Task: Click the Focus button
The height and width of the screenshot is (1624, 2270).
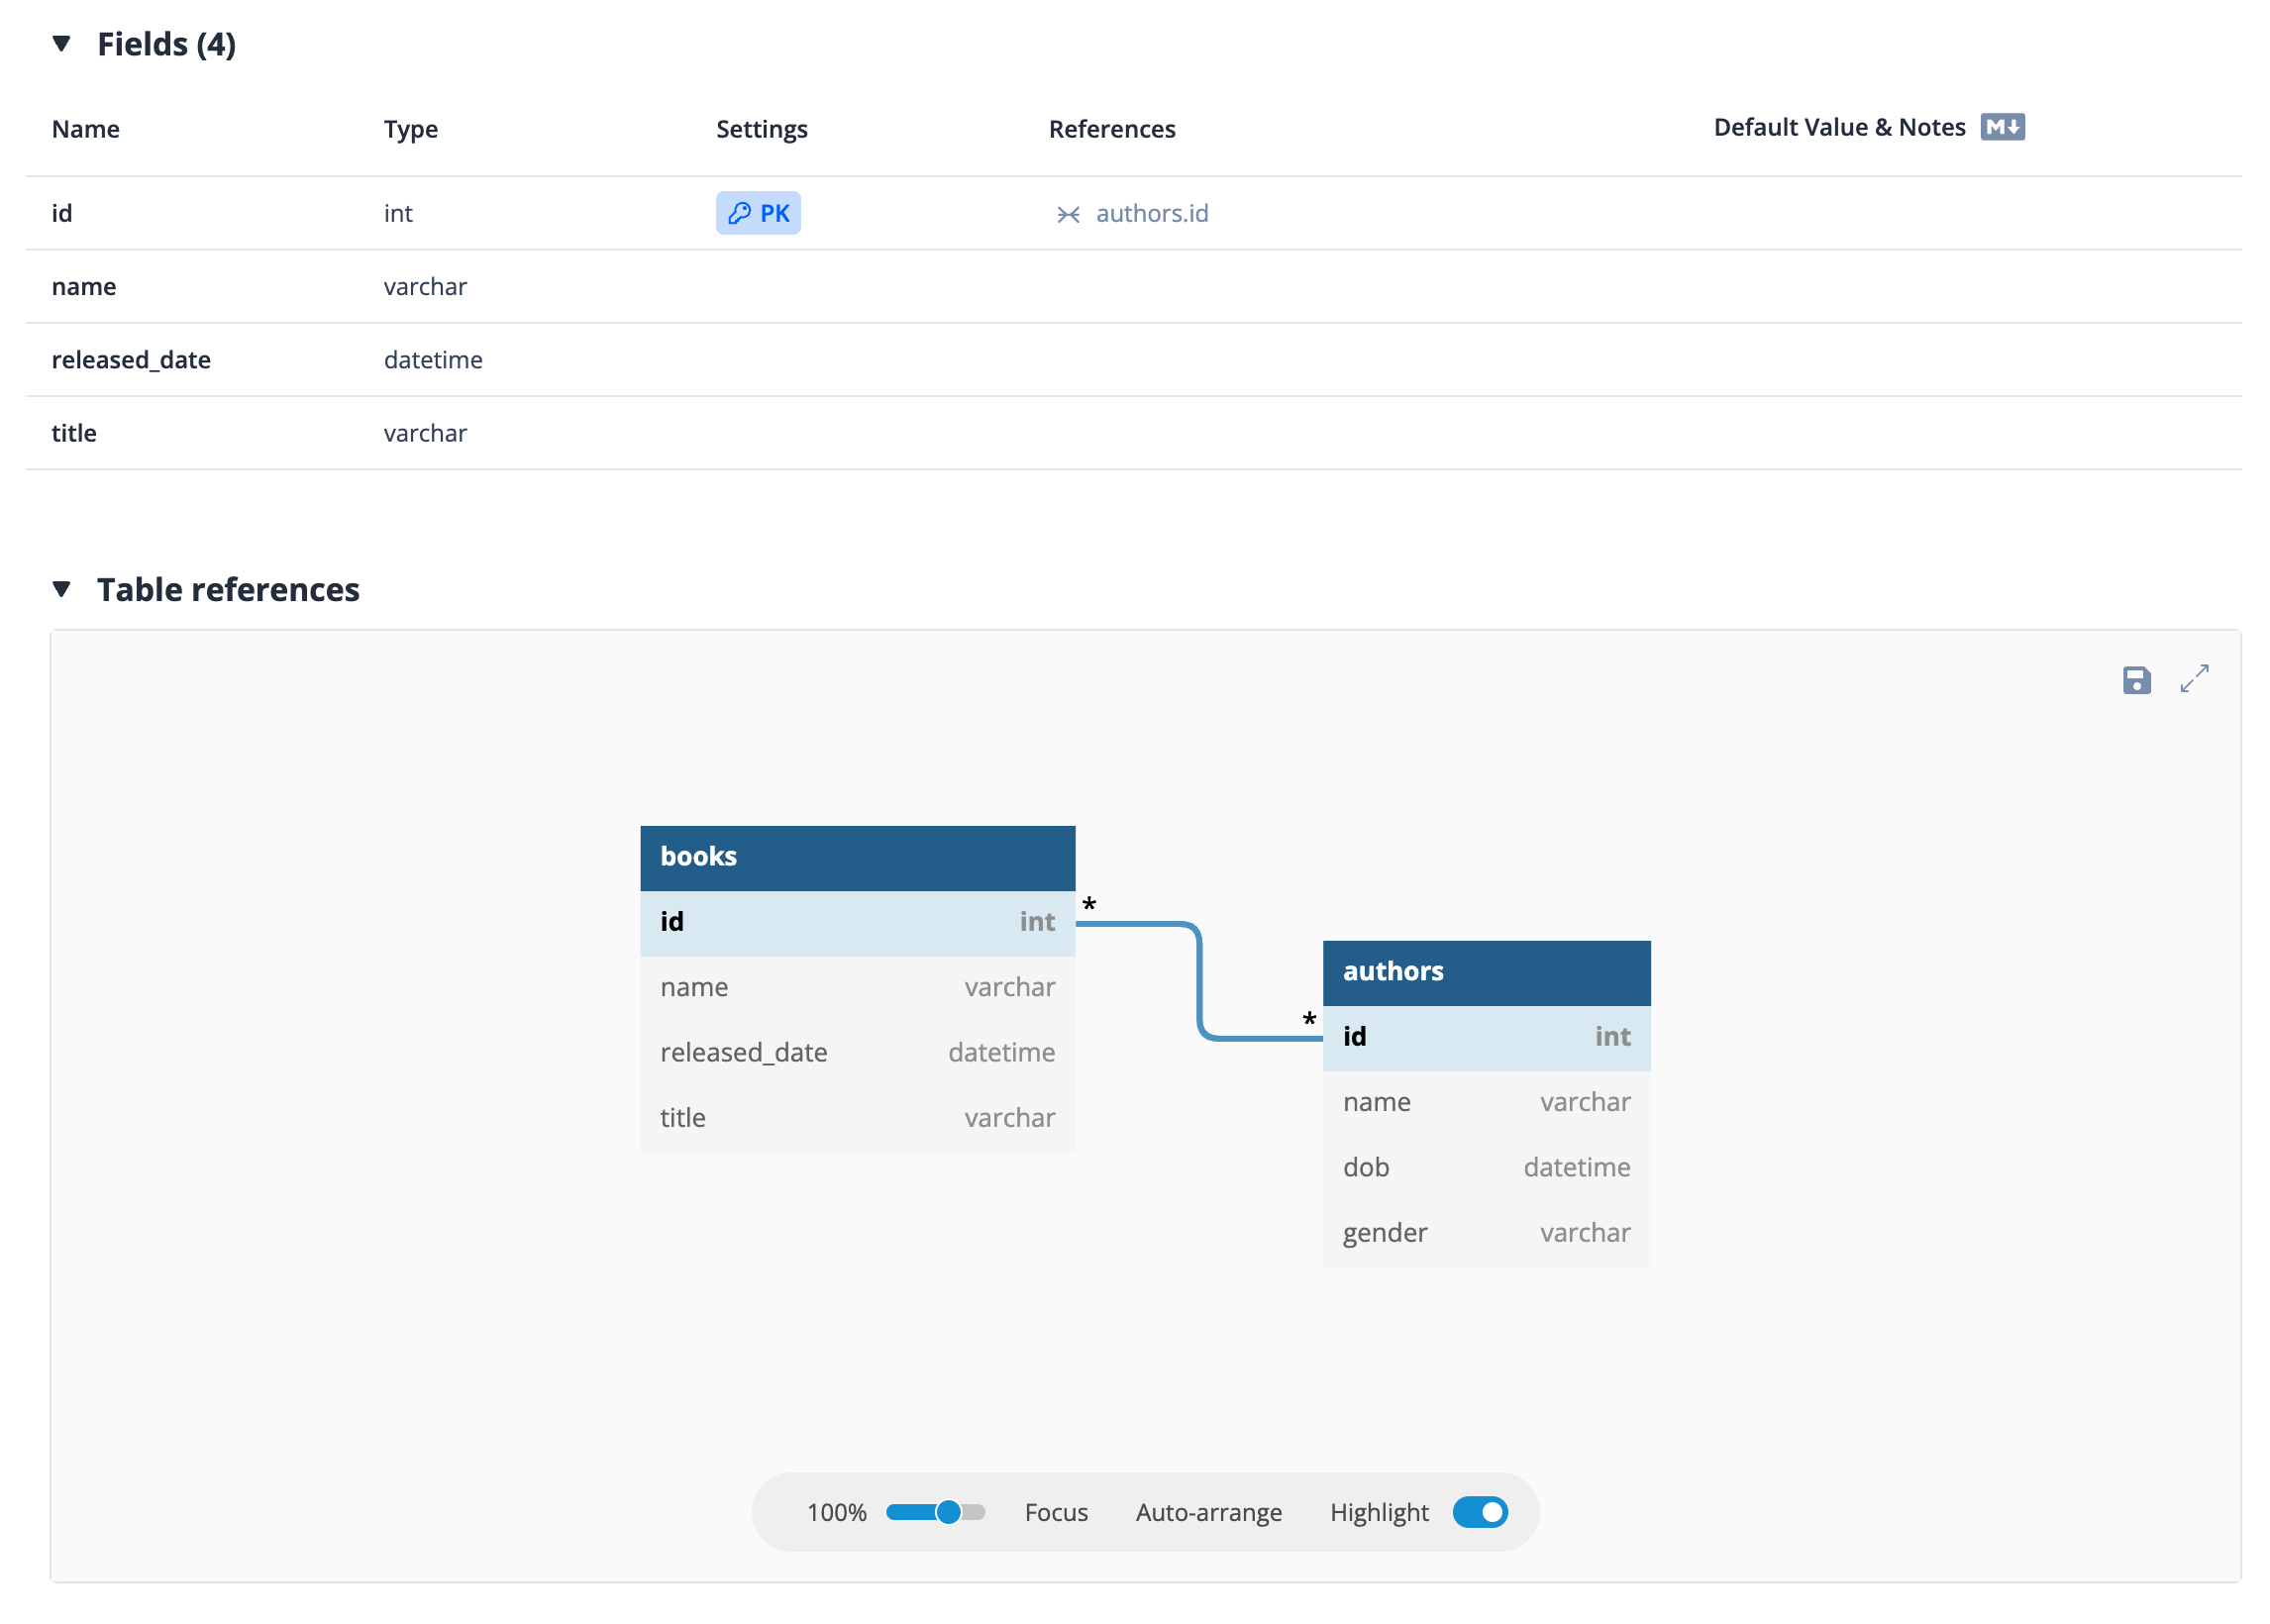Action: click(x=1056, y=1512)
